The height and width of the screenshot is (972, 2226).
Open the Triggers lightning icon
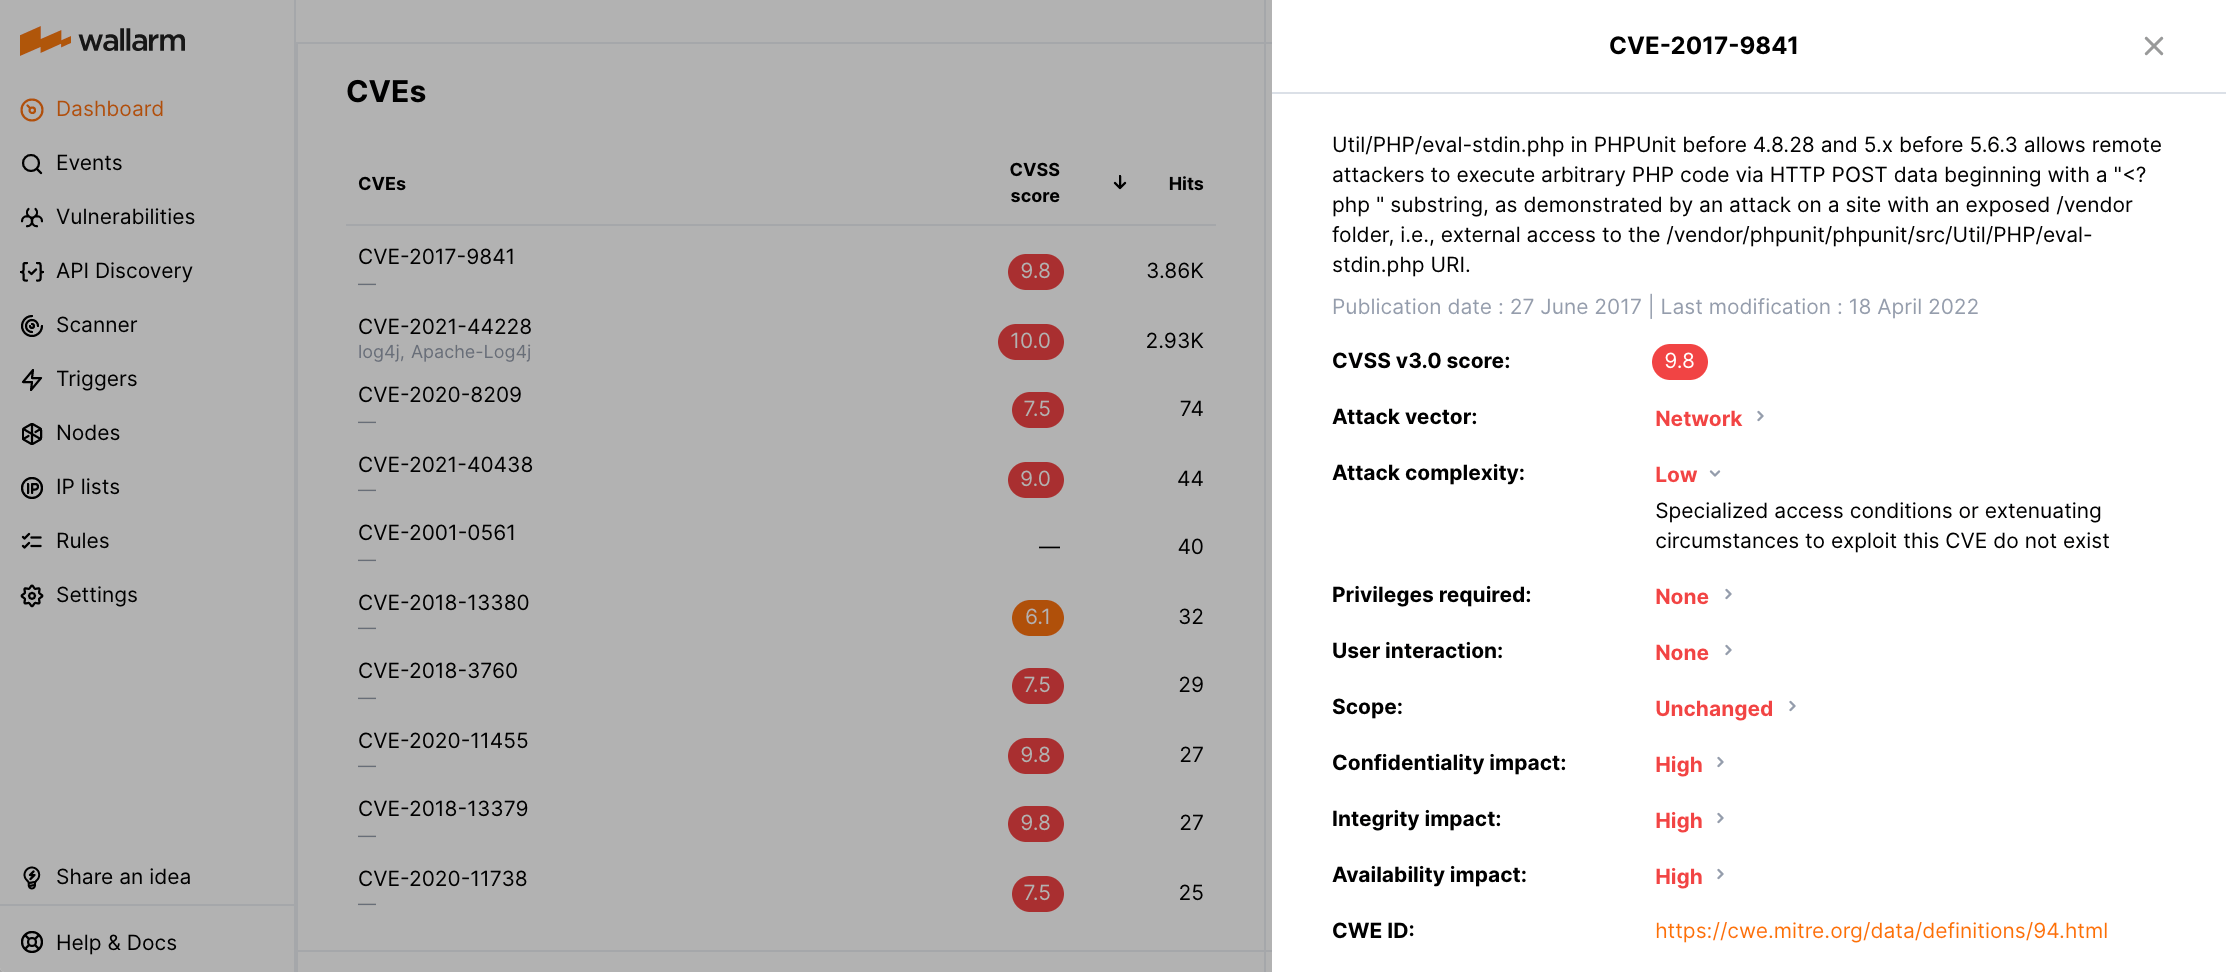(x=31, y=378)
